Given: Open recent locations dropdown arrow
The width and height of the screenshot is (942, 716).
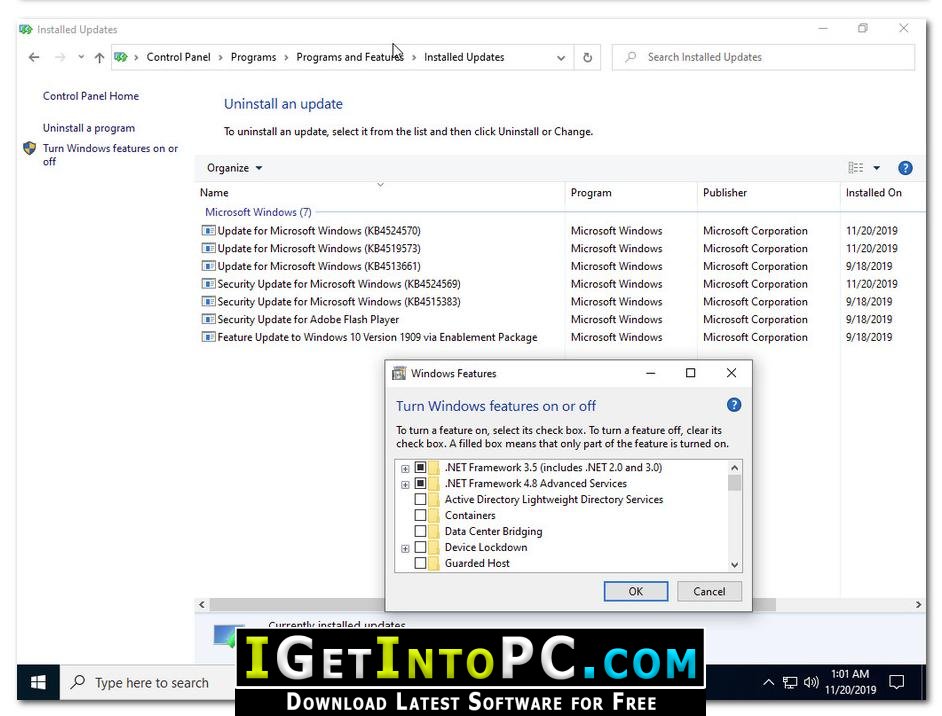Looking at the screenshot, I should (81, 57).
